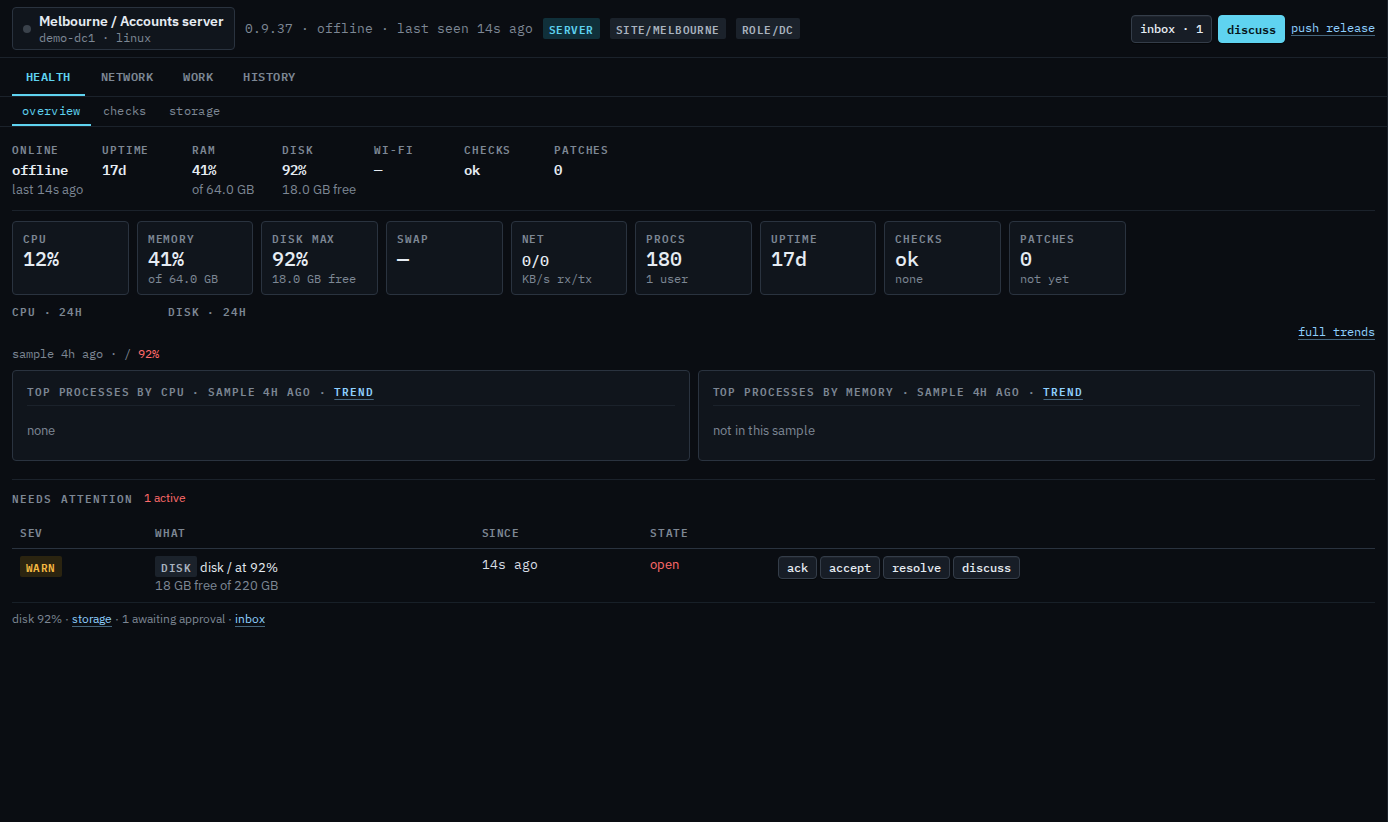Open the Melbourne / Accounts server selector
This screenshot has width=1388, height=822.
coord(124,29)
